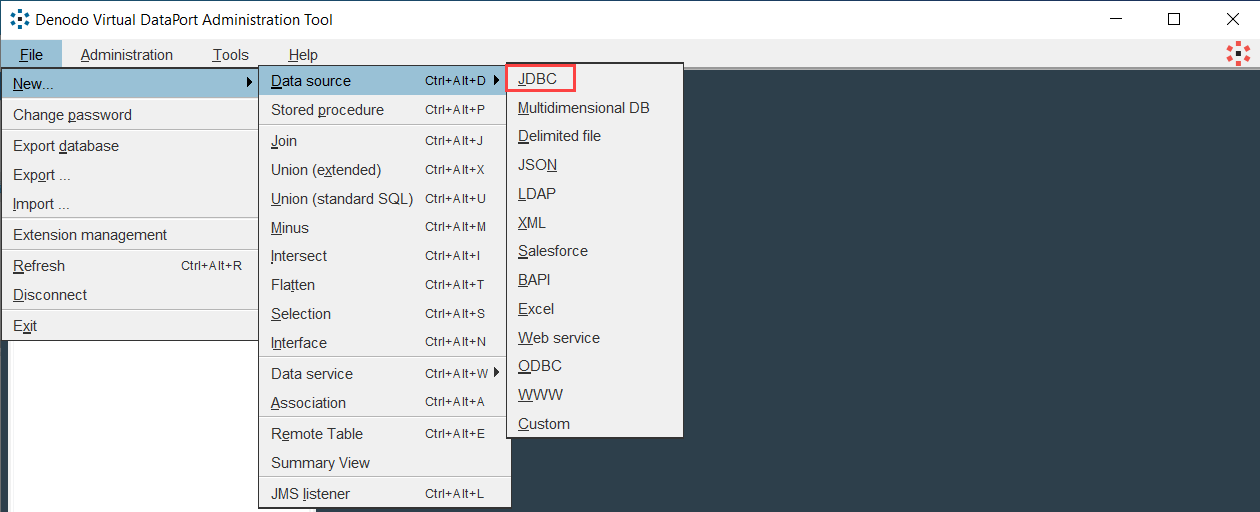Choose JMS listener
1260x512 pixels.
tap(385, 494)
